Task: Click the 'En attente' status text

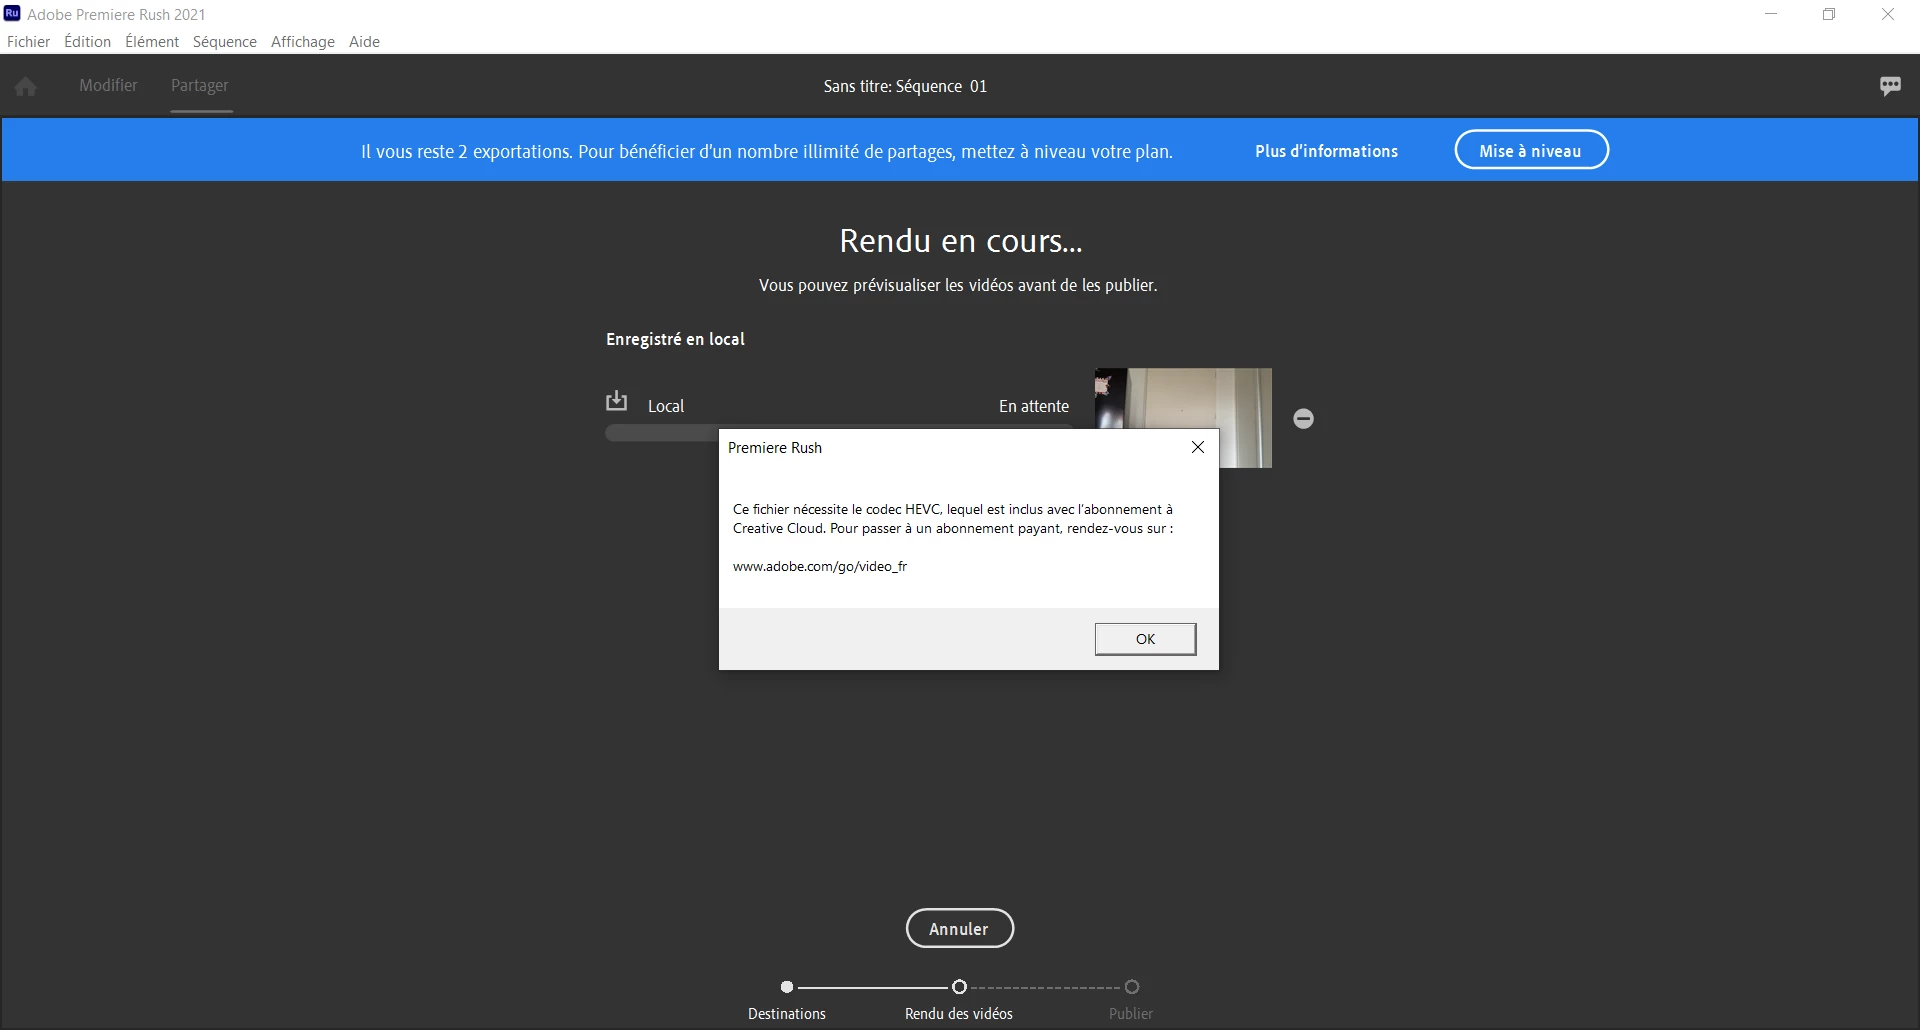Action: tap(1034, 406)
